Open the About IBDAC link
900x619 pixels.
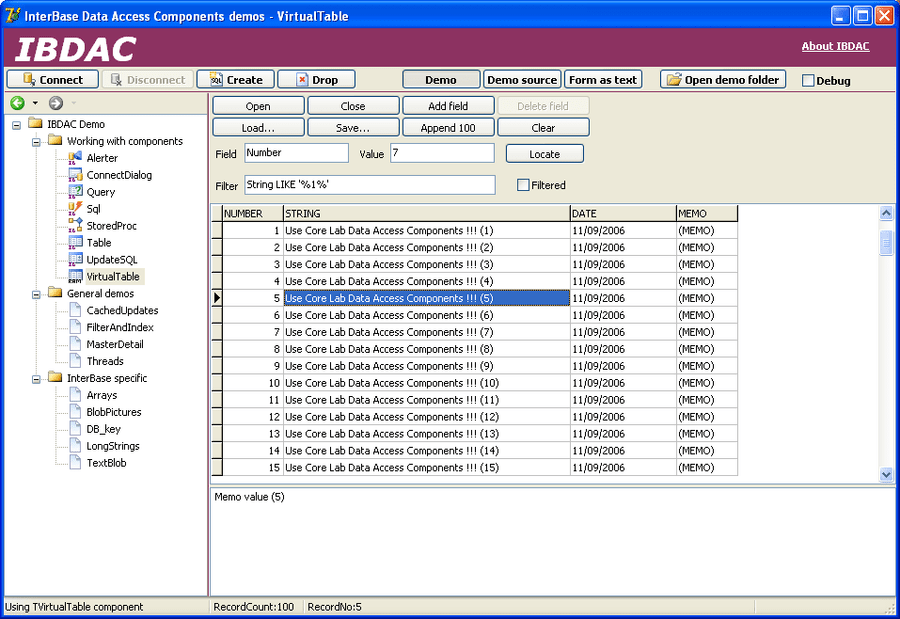point(835,46)
